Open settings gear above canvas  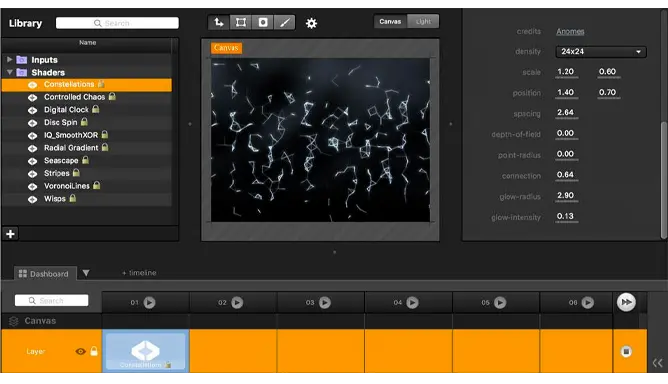tap(311, 23)
